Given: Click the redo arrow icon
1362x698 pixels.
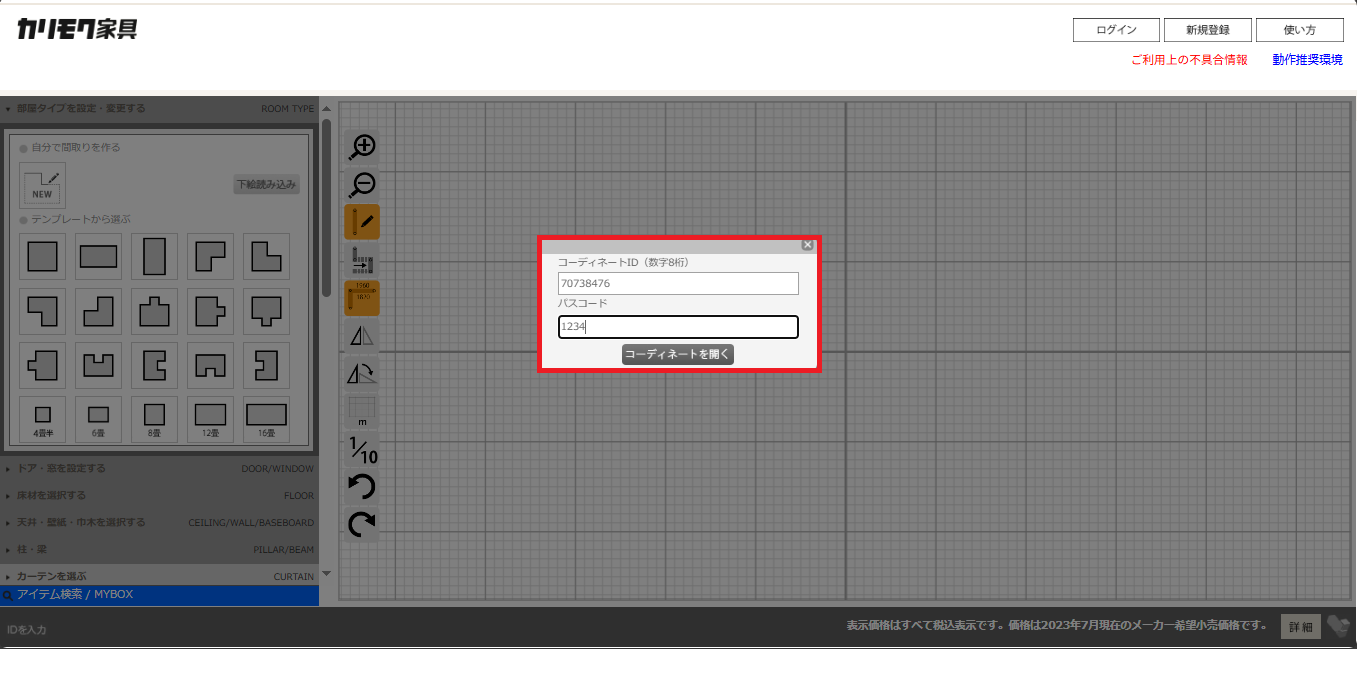Looking at the screenshot, I should click(x=362, y=524).
